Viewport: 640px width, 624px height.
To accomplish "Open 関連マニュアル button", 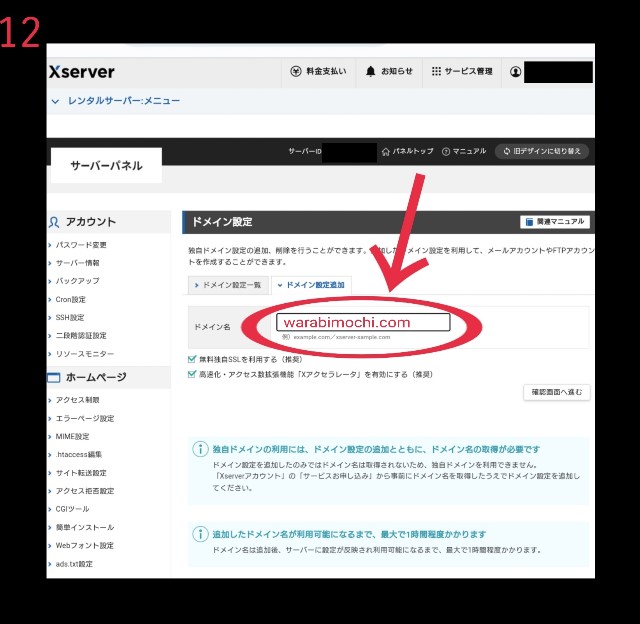I will click(x=555, y=222).
